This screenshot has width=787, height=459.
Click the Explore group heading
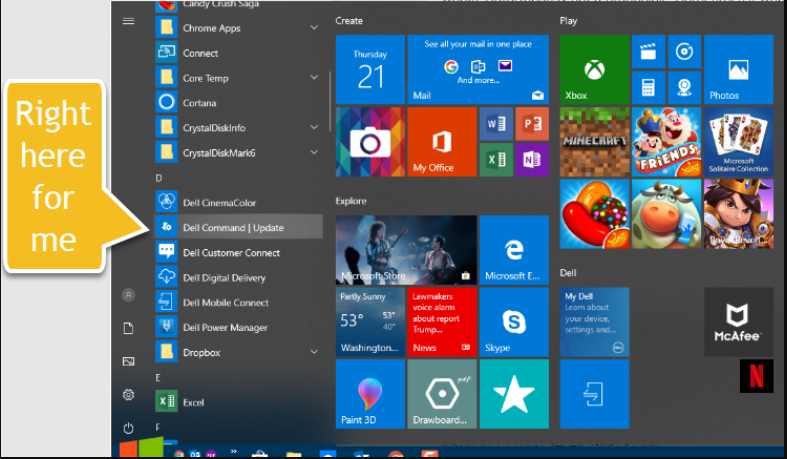[351, 201]
